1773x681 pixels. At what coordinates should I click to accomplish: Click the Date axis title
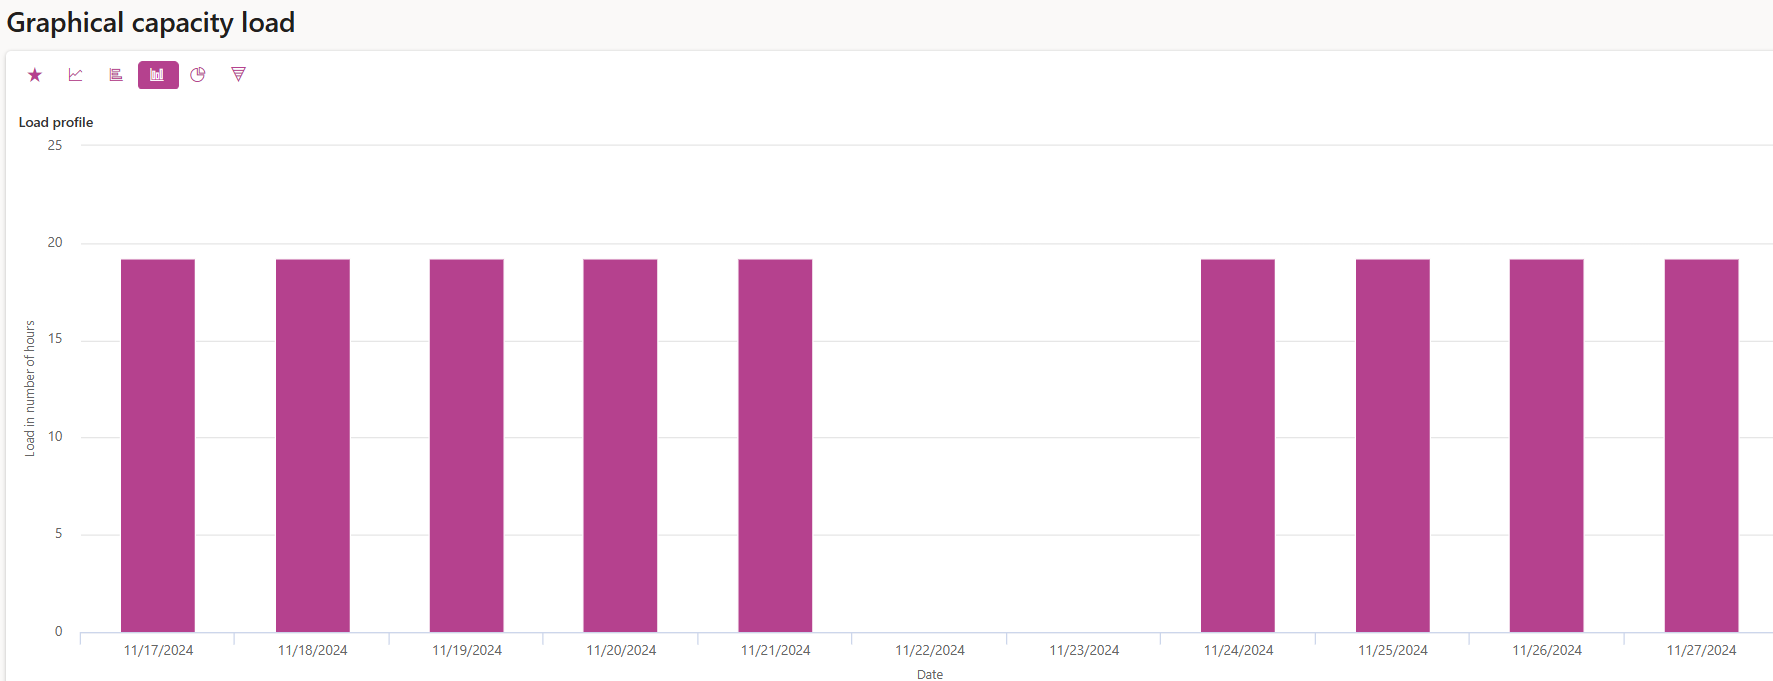click(x=930, y=674)
